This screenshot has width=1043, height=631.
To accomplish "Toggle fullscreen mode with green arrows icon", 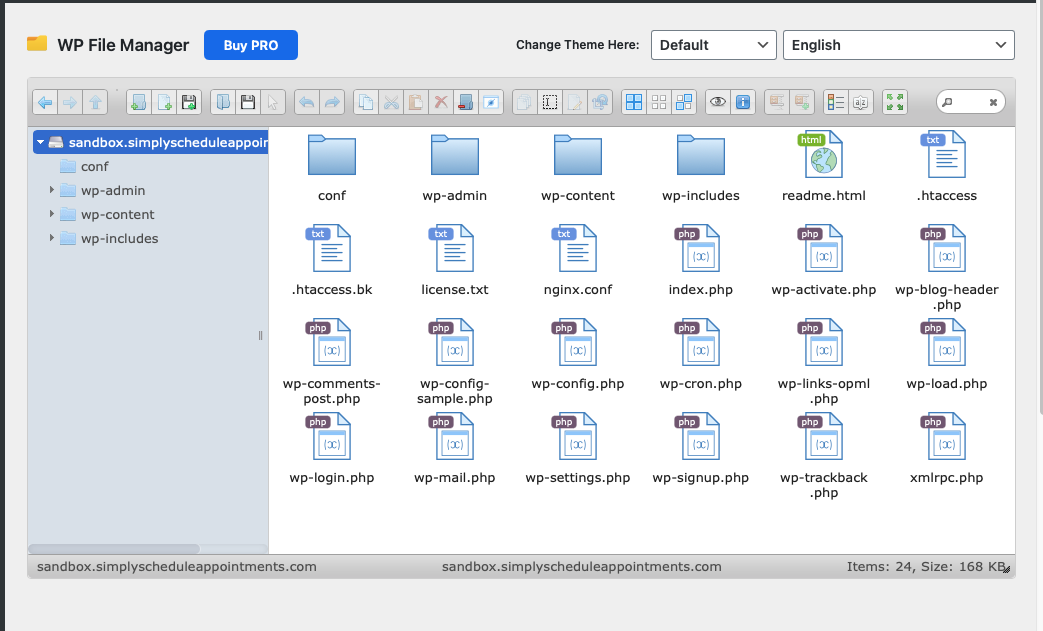I will (895, 102).
